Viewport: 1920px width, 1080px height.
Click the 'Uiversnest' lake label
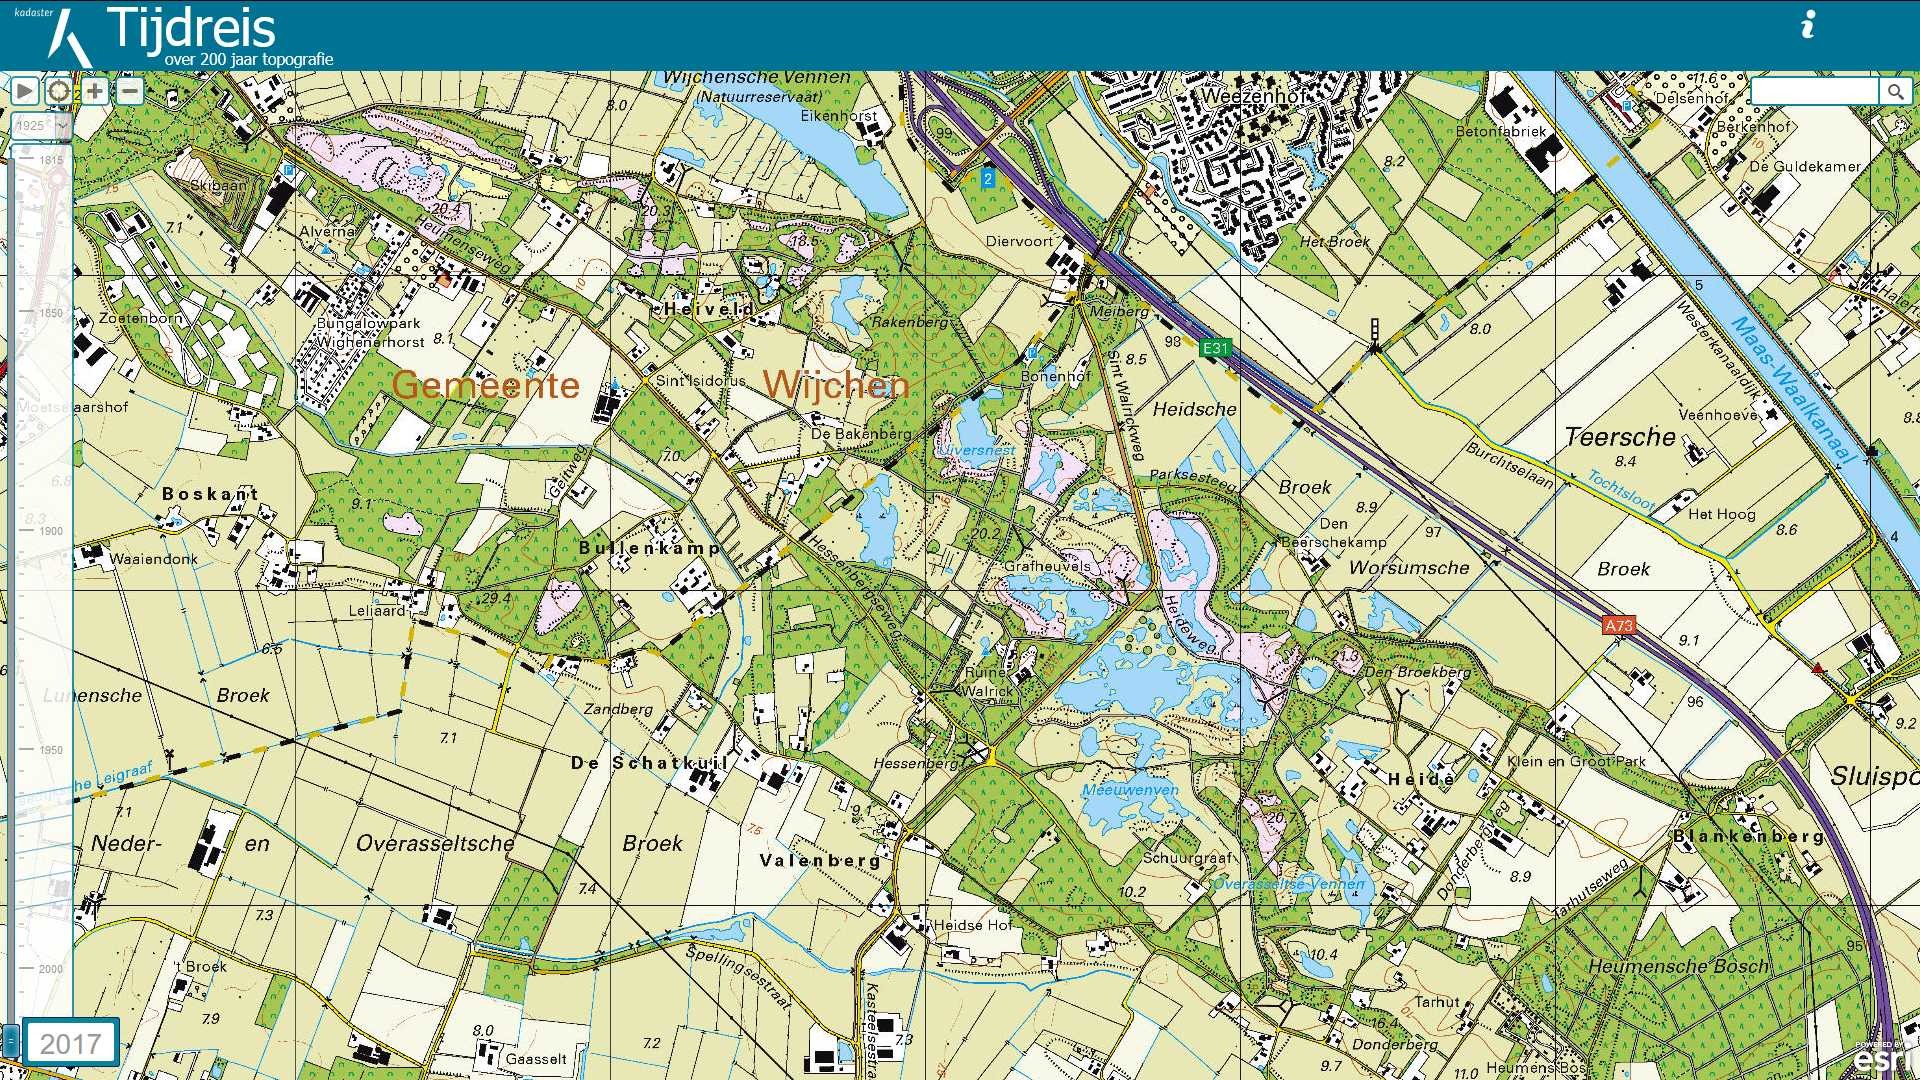[x=978, y=450]
